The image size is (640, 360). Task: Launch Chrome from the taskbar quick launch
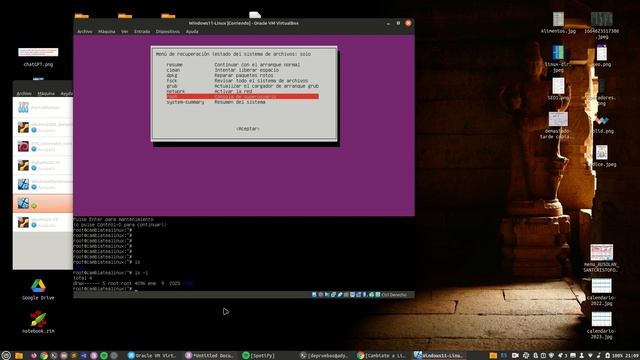[44, 356]
